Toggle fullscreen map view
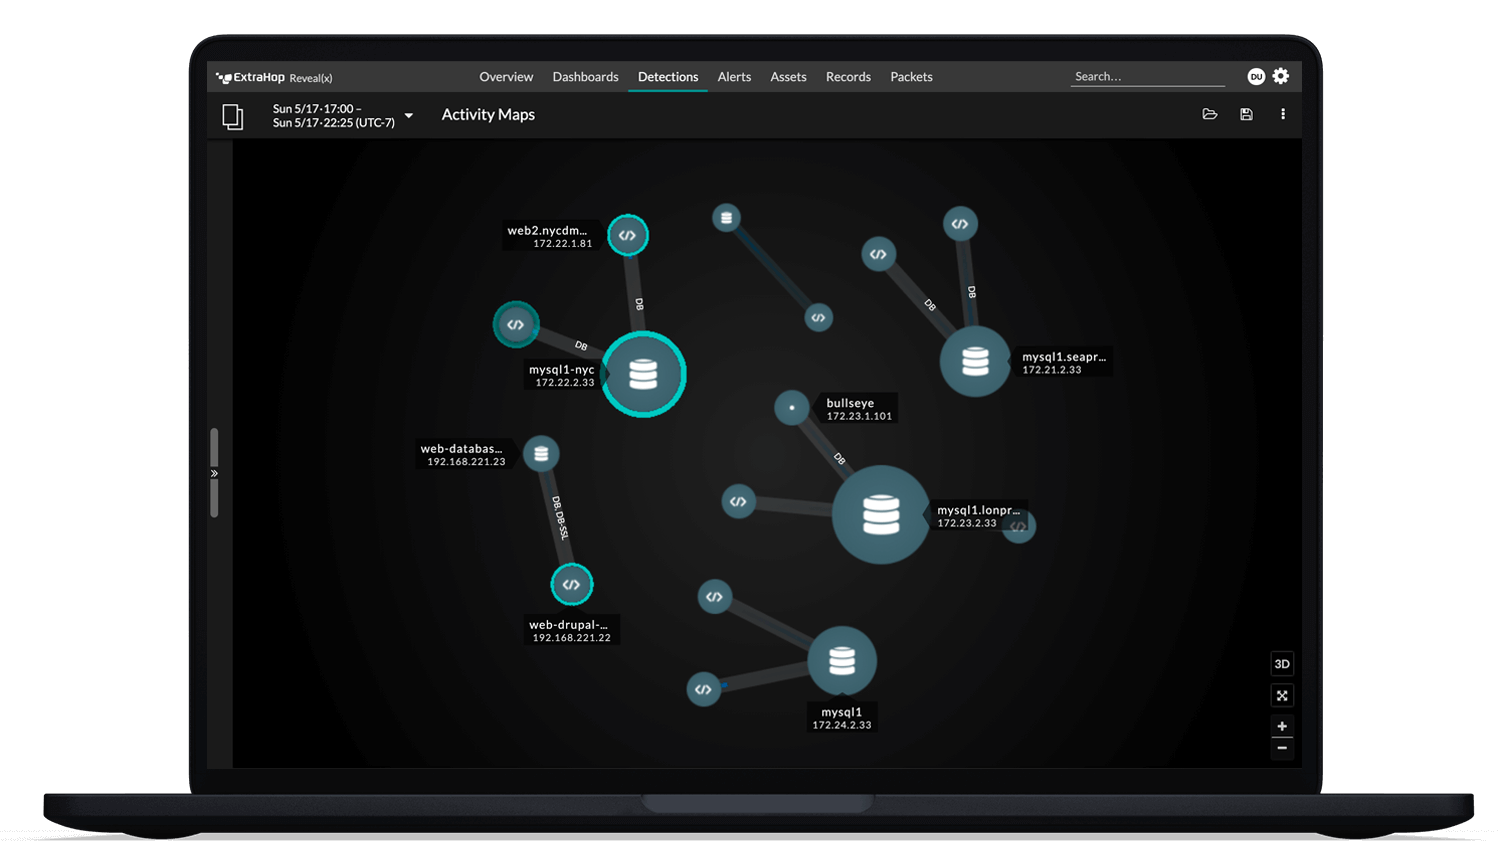The height and width of the screenshot is (868, 1500). (x=1282, y=695)
